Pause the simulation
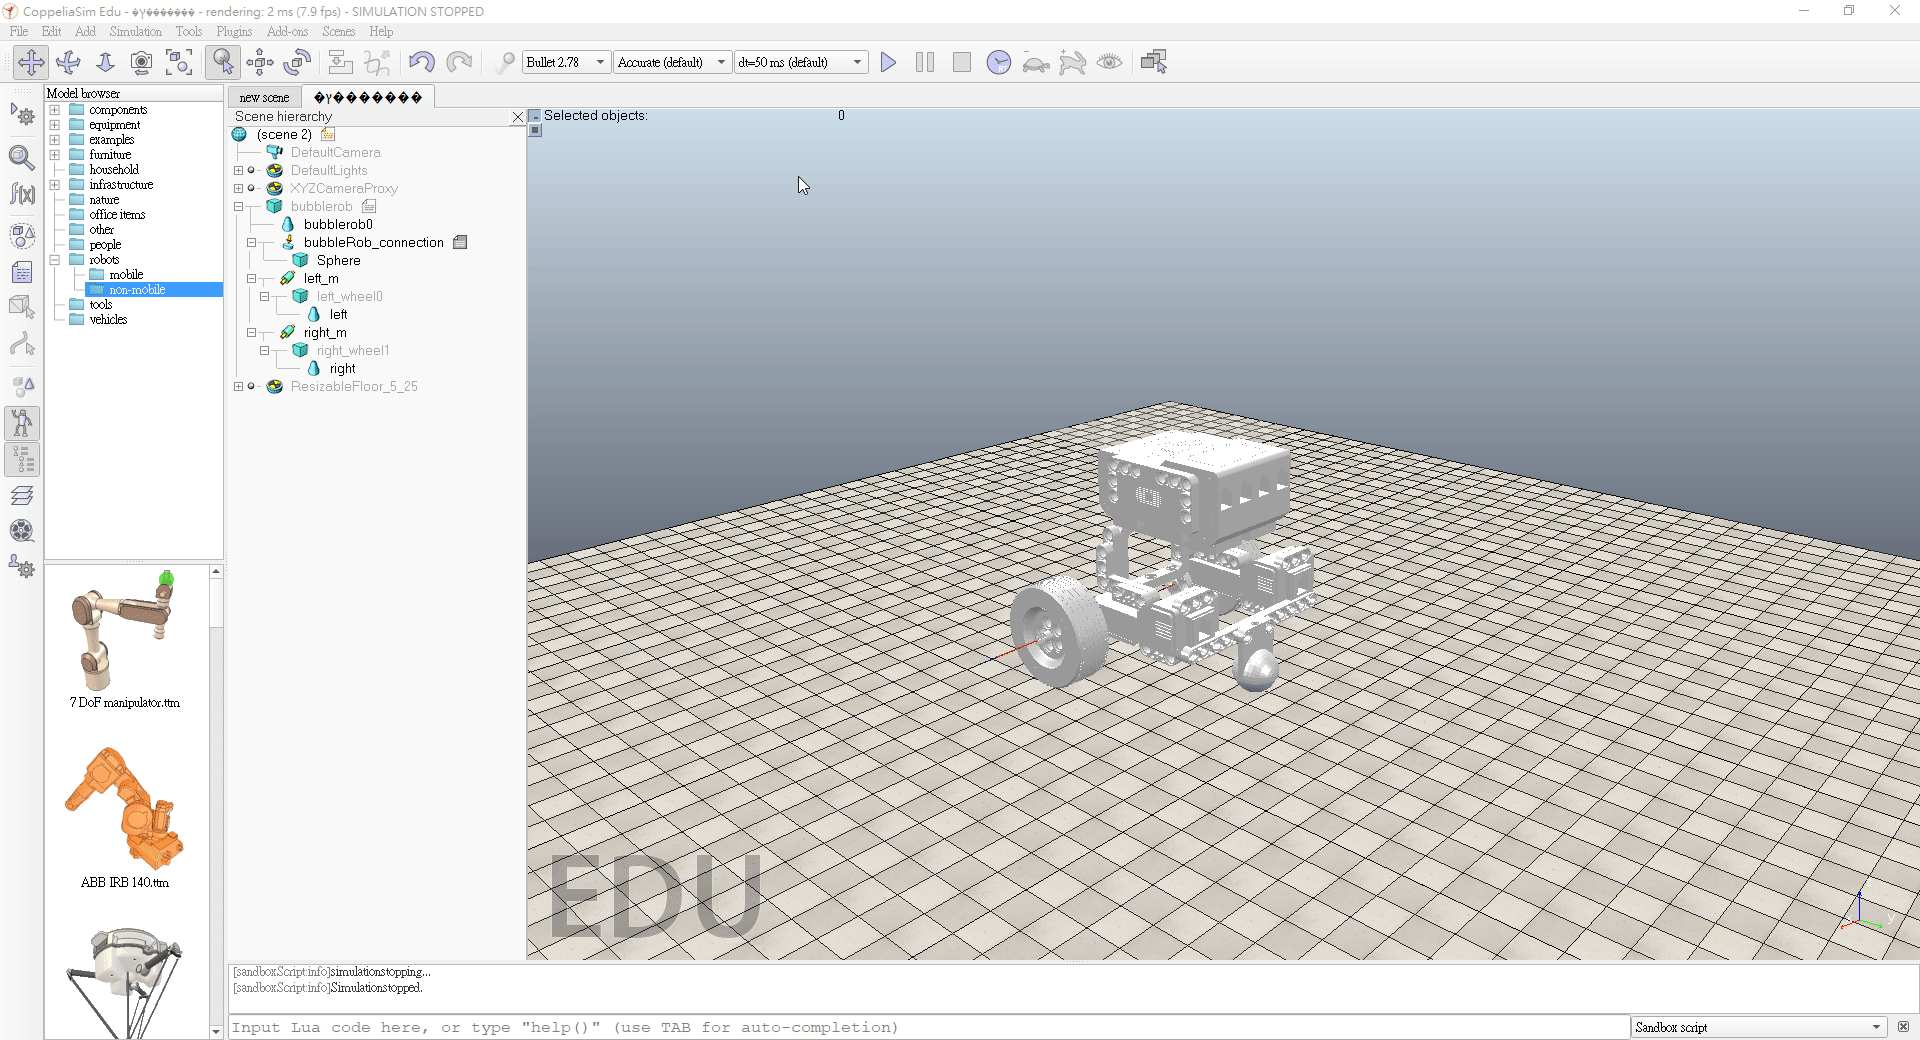1920x1040 pixels. [x=925, y=62]
